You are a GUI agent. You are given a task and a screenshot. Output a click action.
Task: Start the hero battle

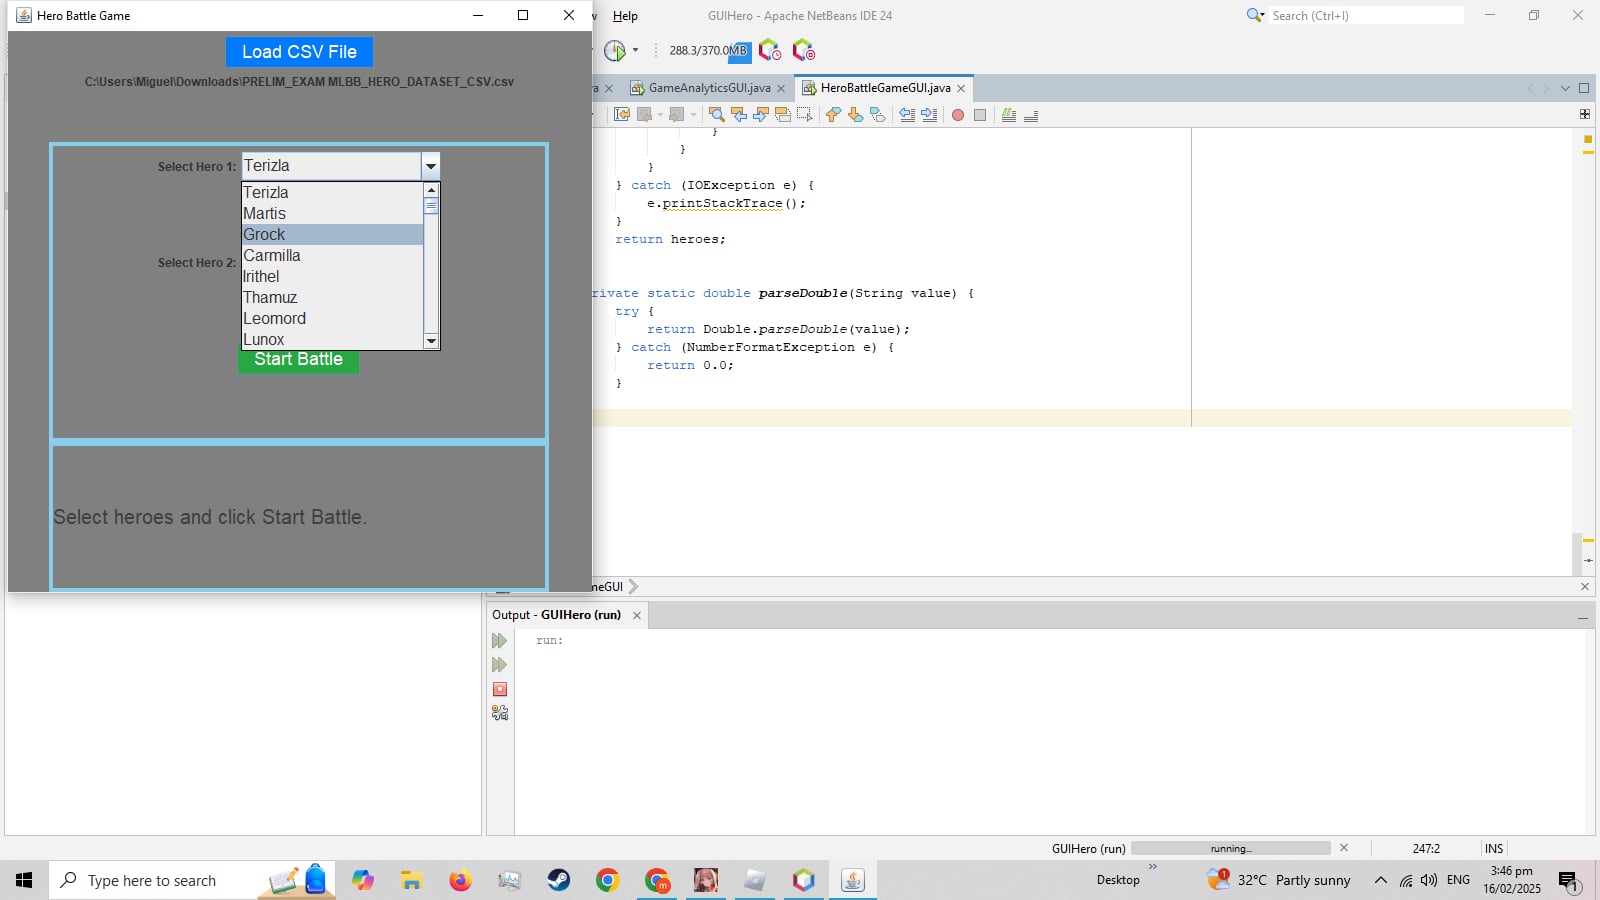pyautogui.click(x=298, y=361)
